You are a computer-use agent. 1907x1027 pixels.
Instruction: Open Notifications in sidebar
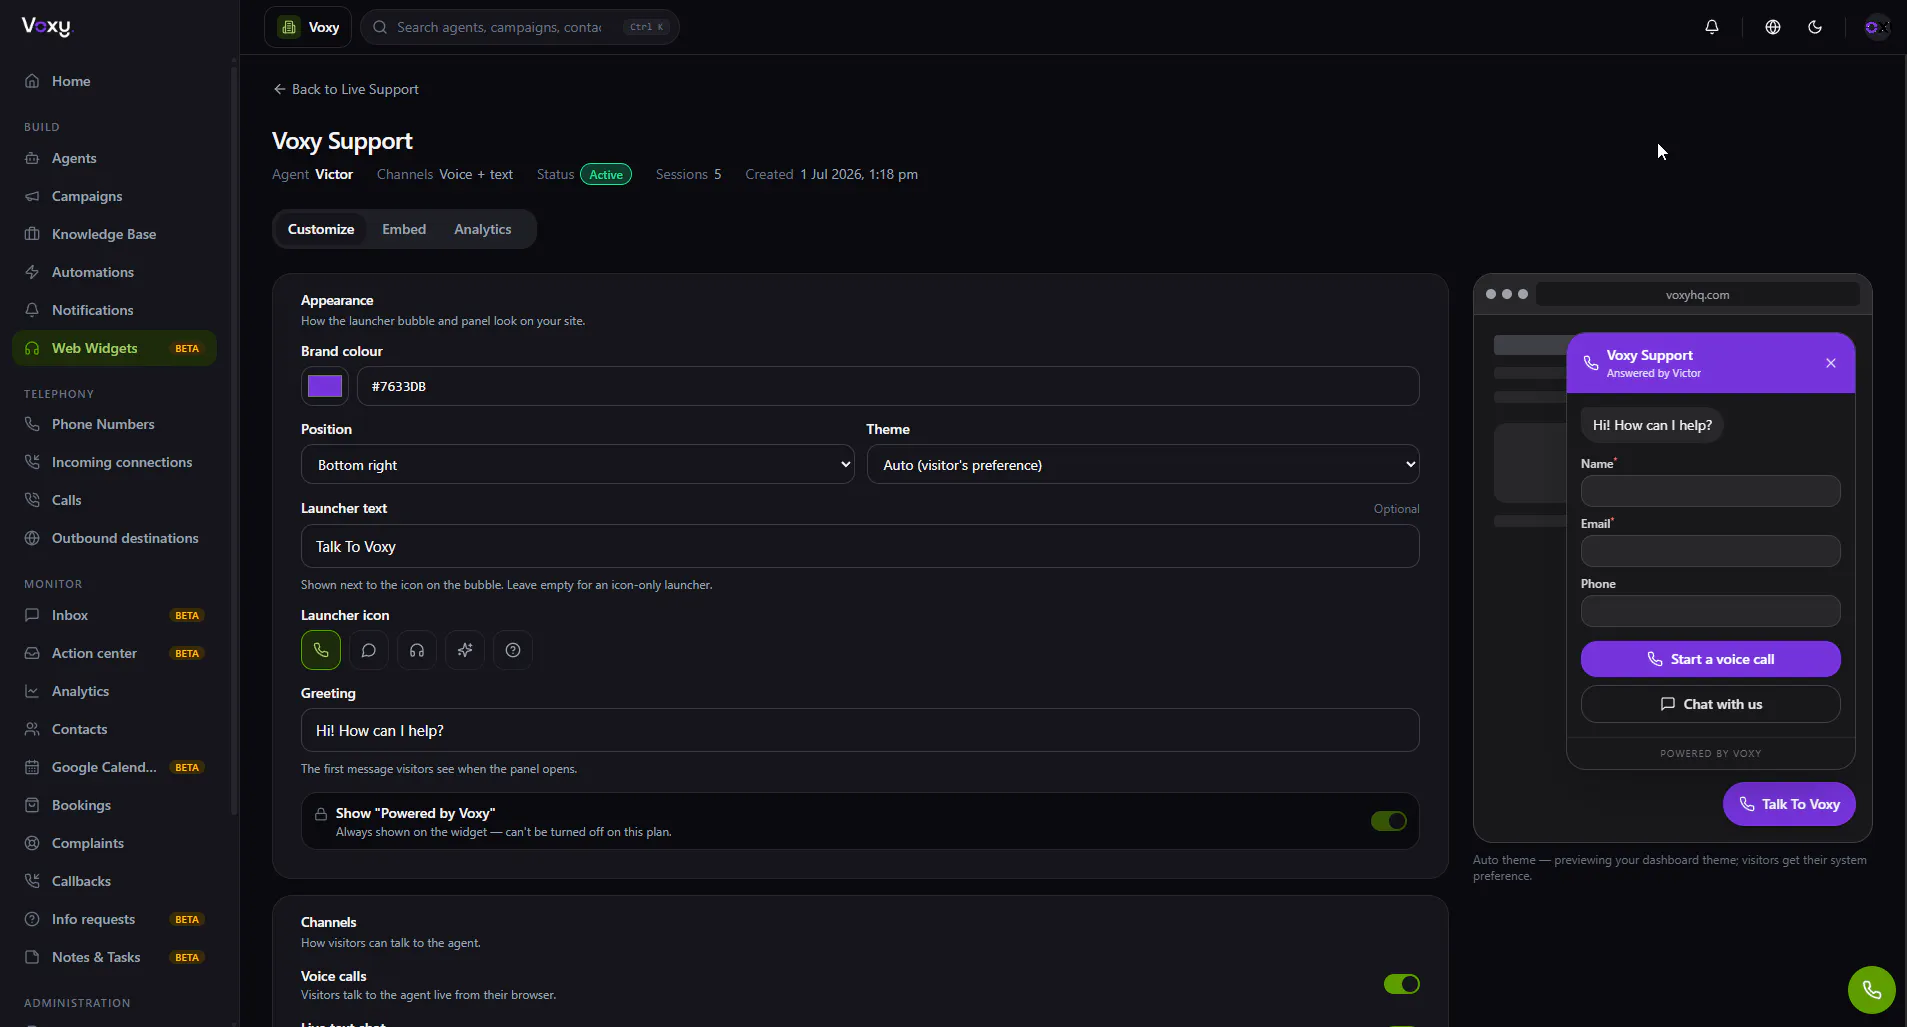114,310
